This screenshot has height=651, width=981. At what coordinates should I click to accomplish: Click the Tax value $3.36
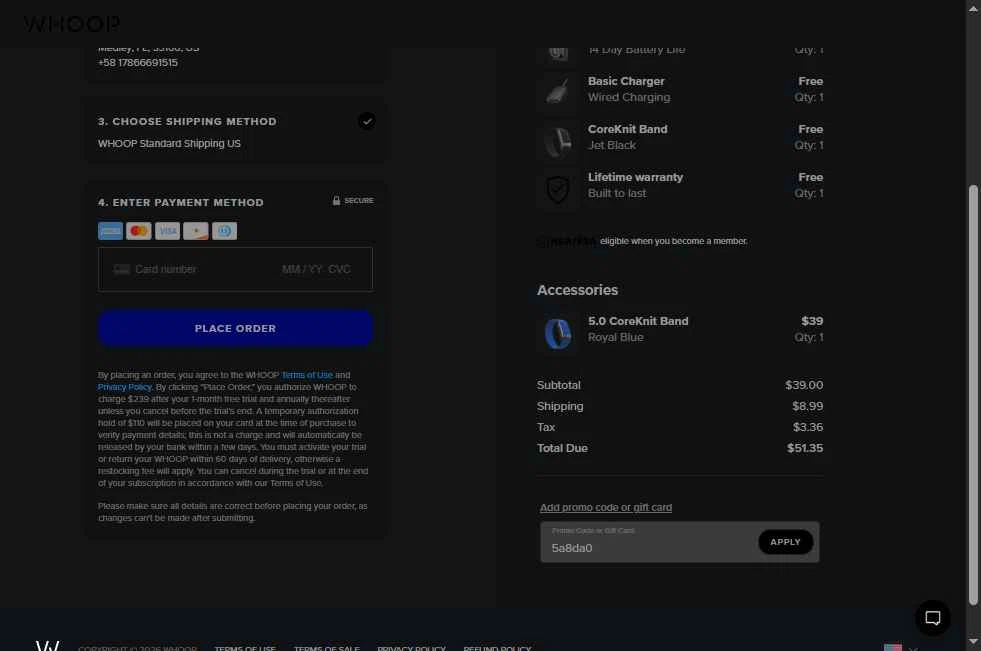click(x=807, y=427)
